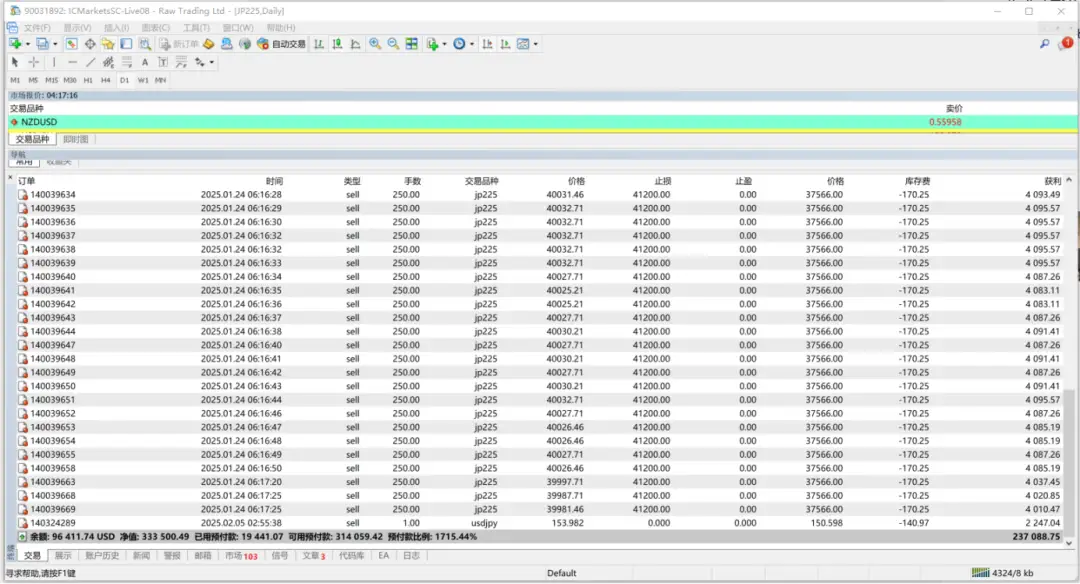The image size is (1080, 584).
Task: Expand the Periods dropdown arrow
Action: tap(472, 44)
